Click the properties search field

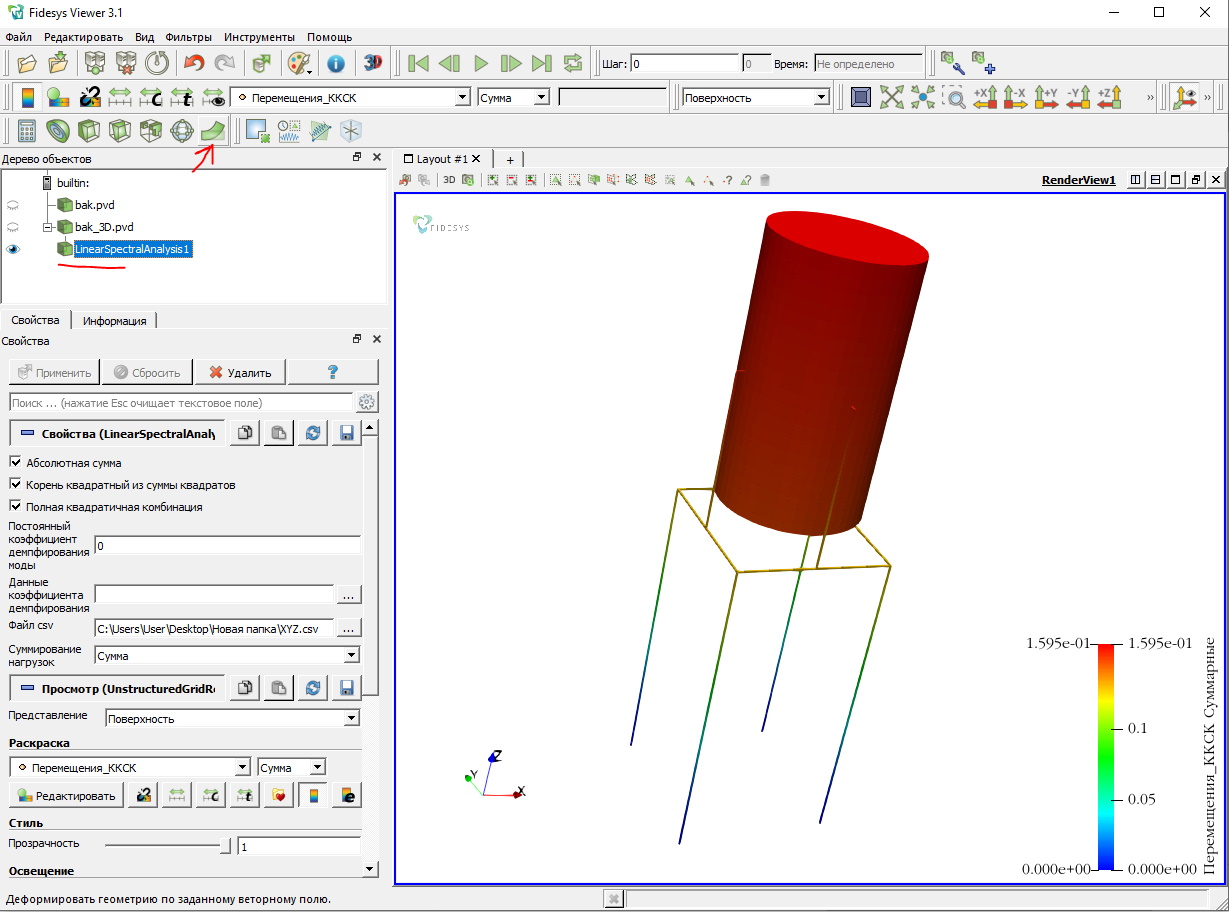coord(181,402)
